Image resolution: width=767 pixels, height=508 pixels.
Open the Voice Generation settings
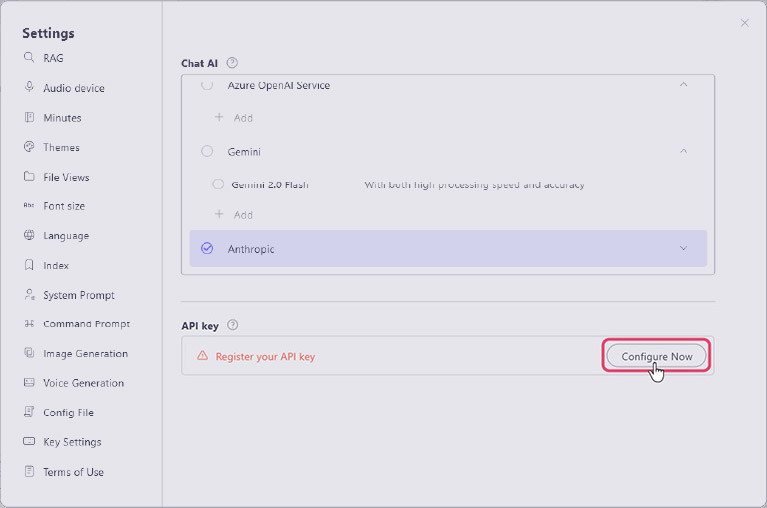click(83, 383)
